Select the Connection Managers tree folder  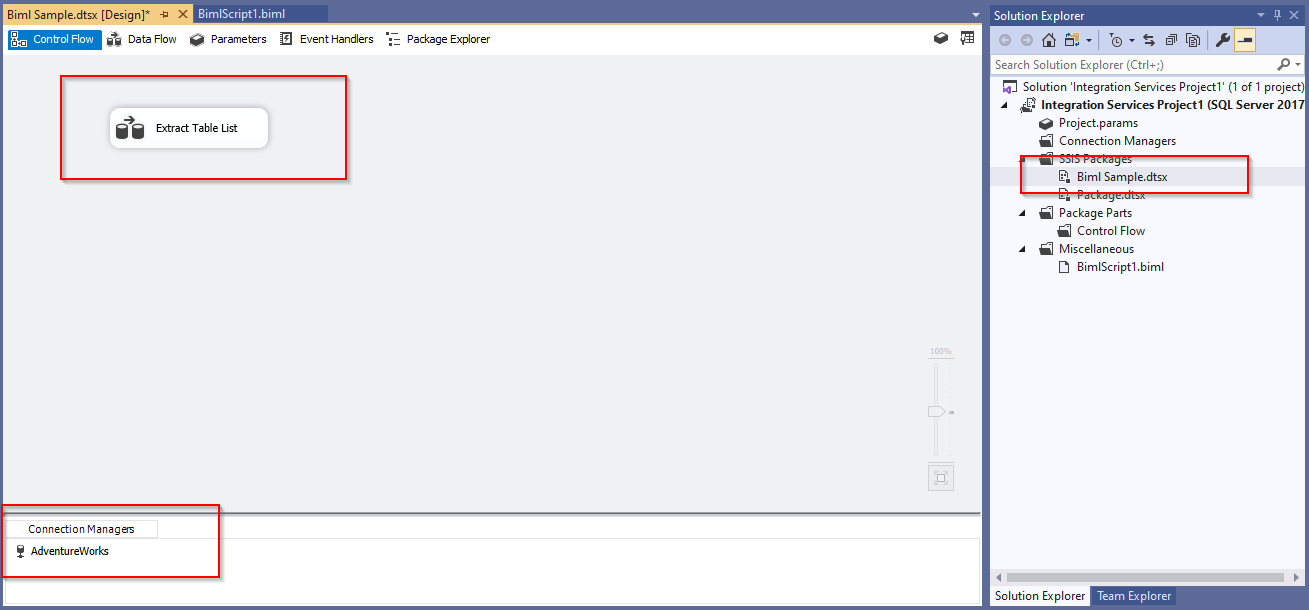(1117, 141)
